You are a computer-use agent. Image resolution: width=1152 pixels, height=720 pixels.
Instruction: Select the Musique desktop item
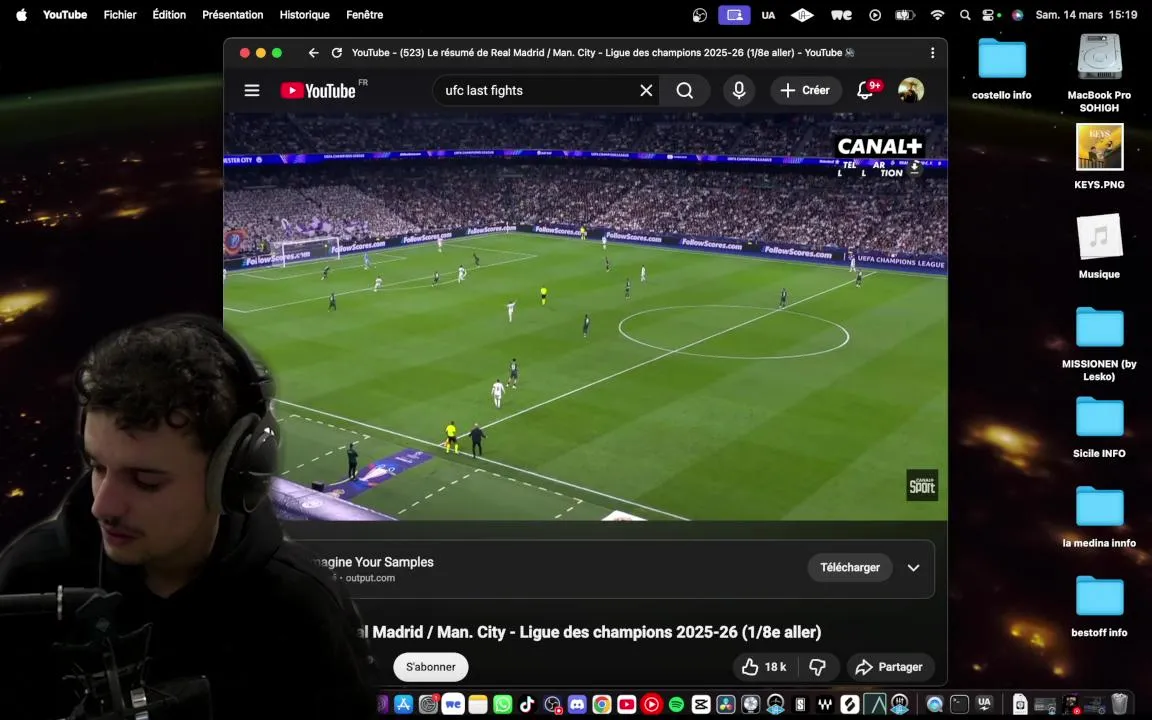[x=1099, y=246]
